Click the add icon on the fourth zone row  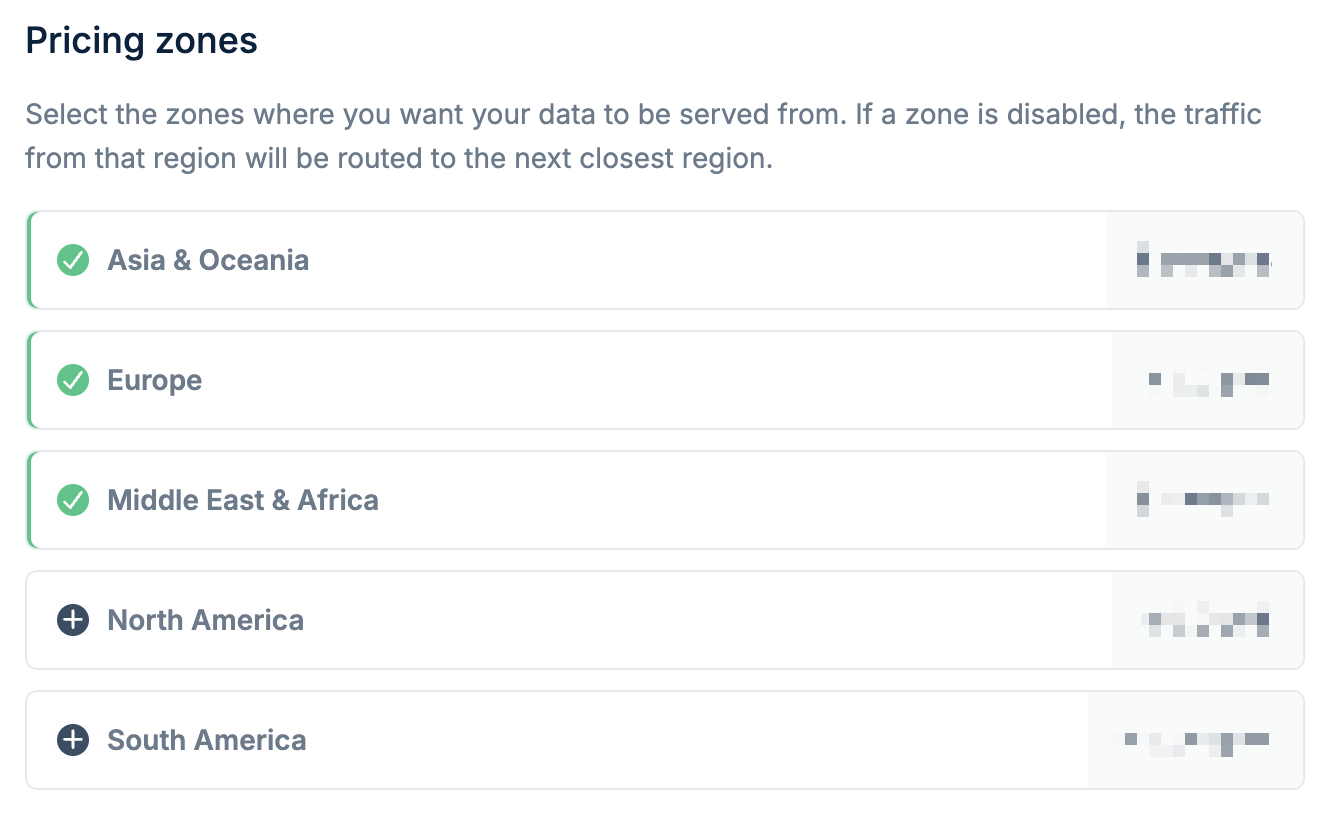[72, 620]
